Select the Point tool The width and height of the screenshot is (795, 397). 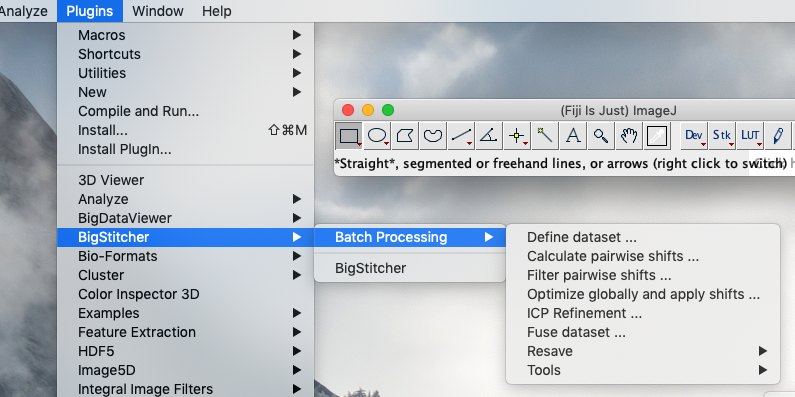click(x=517, y=136)
